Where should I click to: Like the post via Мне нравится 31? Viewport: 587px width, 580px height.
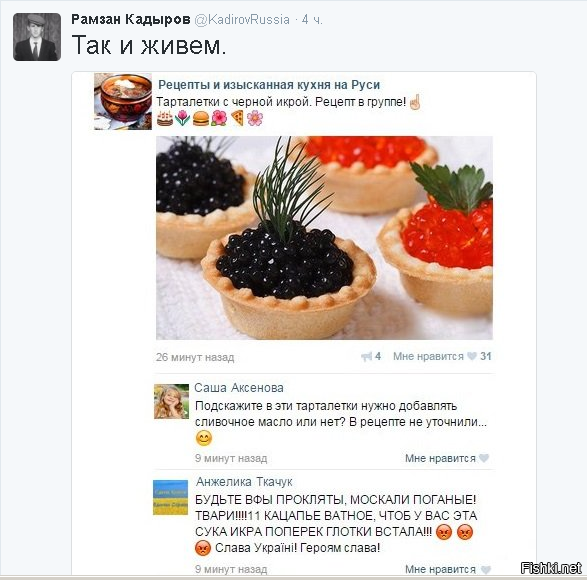(x=442, y=356)
